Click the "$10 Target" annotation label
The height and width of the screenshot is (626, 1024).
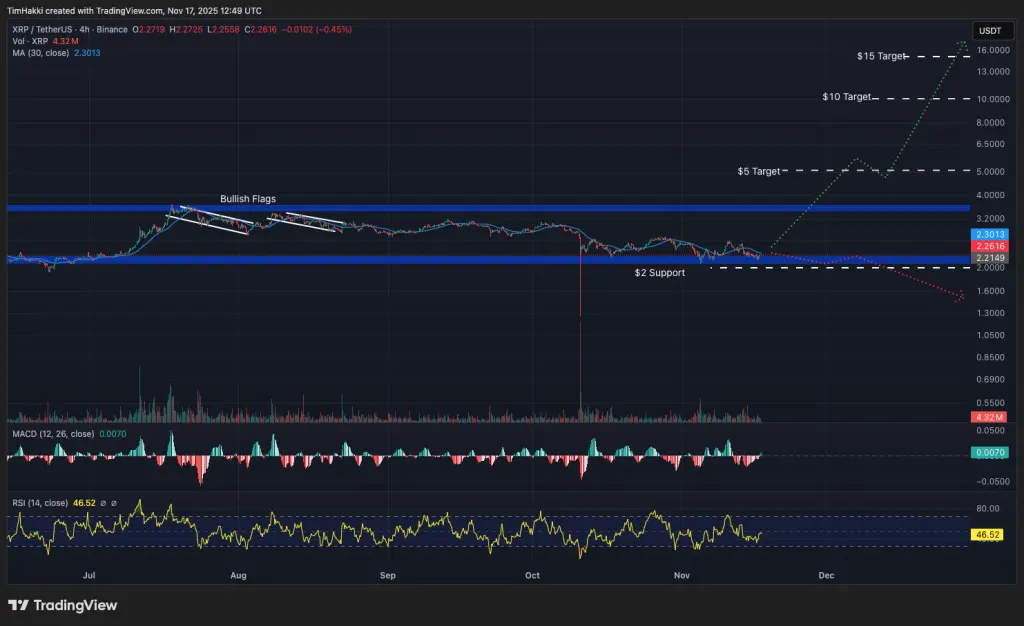click(846, 97)
